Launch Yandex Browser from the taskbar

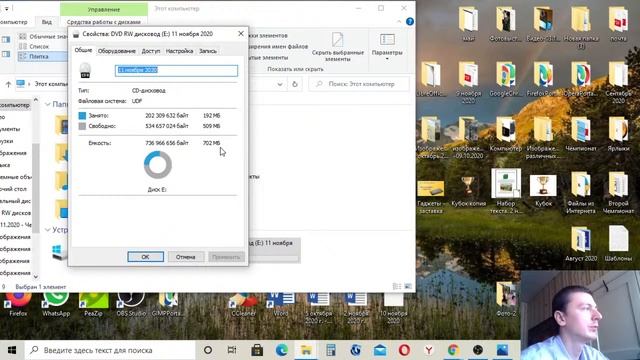(429, 350)
